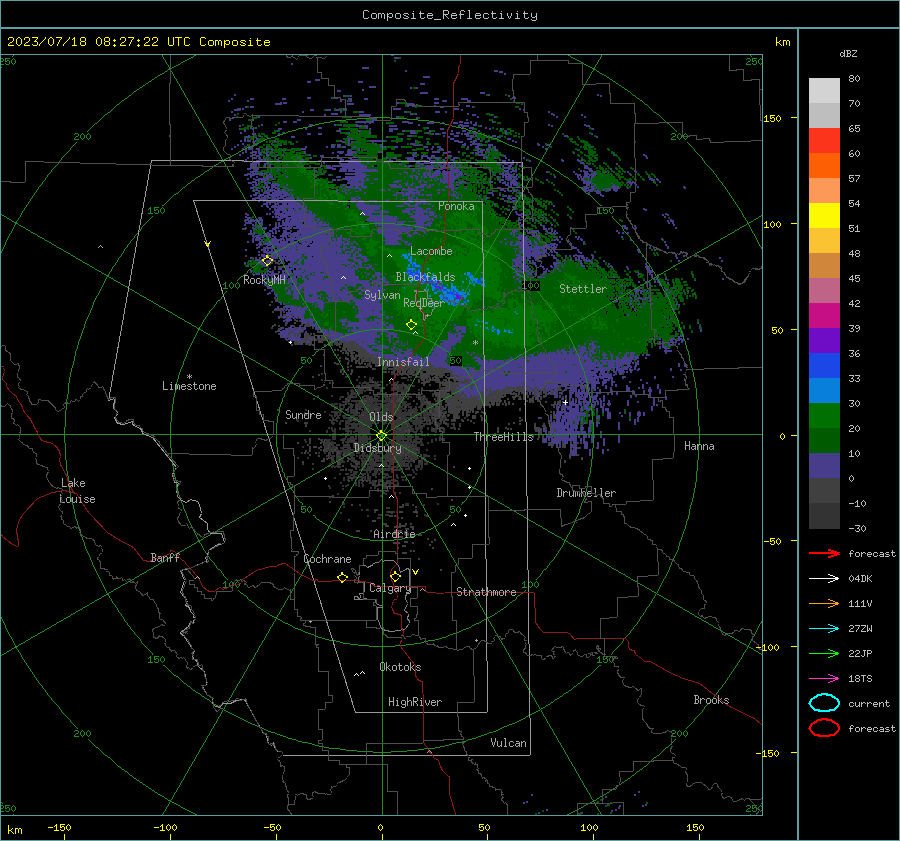Image resolution: width=900 pixels, height=841 pixels.
Task: Click the green 22JP arrow in legend
Action: (824, 653)
